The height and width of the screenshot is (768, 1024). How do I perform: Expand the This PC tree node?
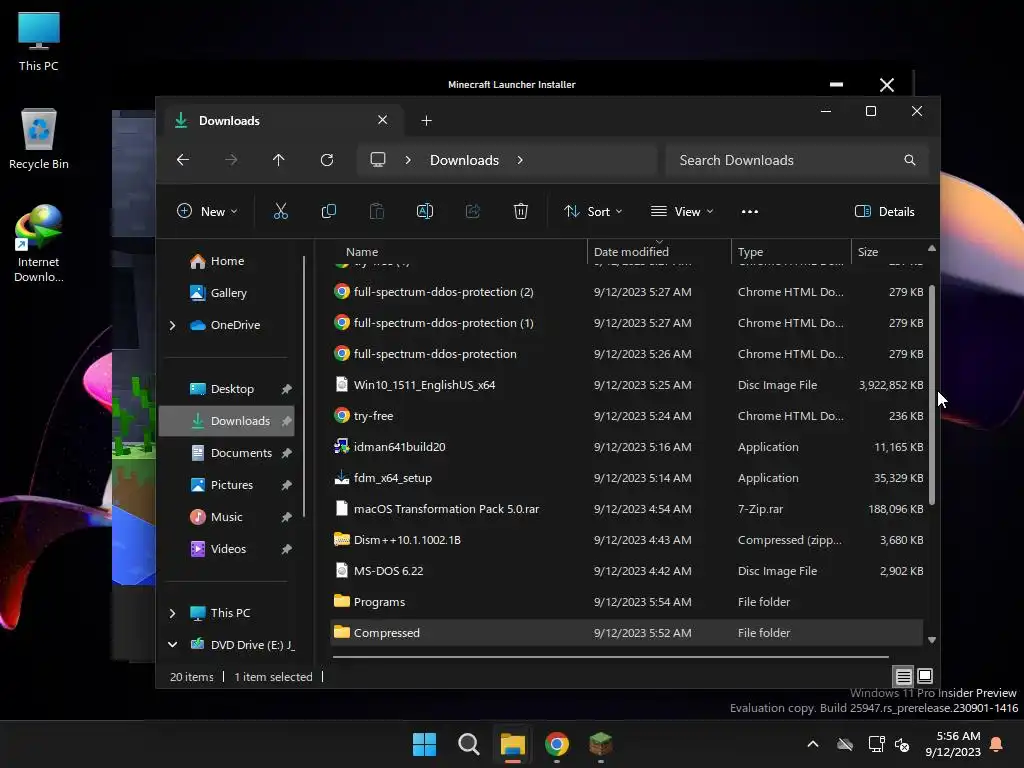point(172,613)
